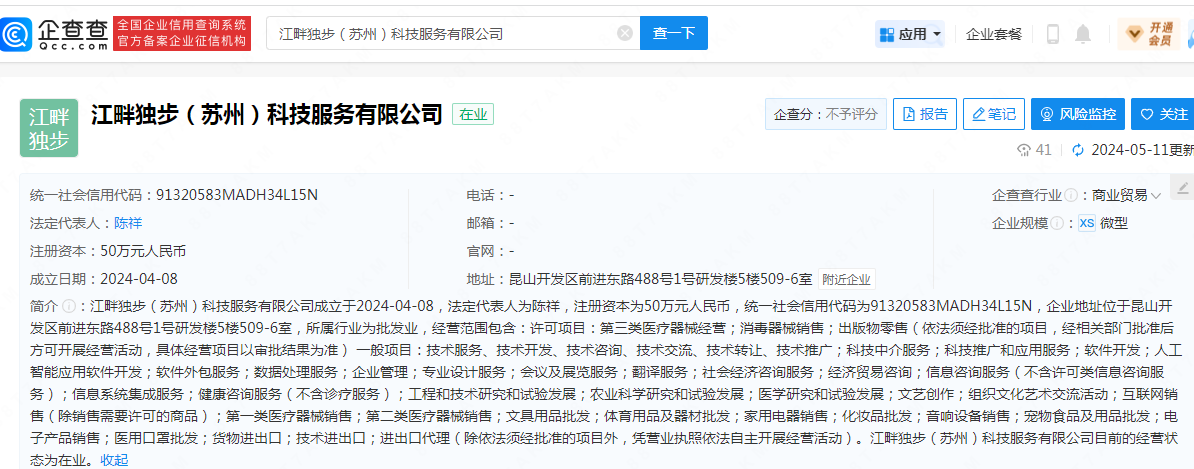Click the 成立日期 value 2024-04-08
1194x469 pixels.
[x=139, y=279]
